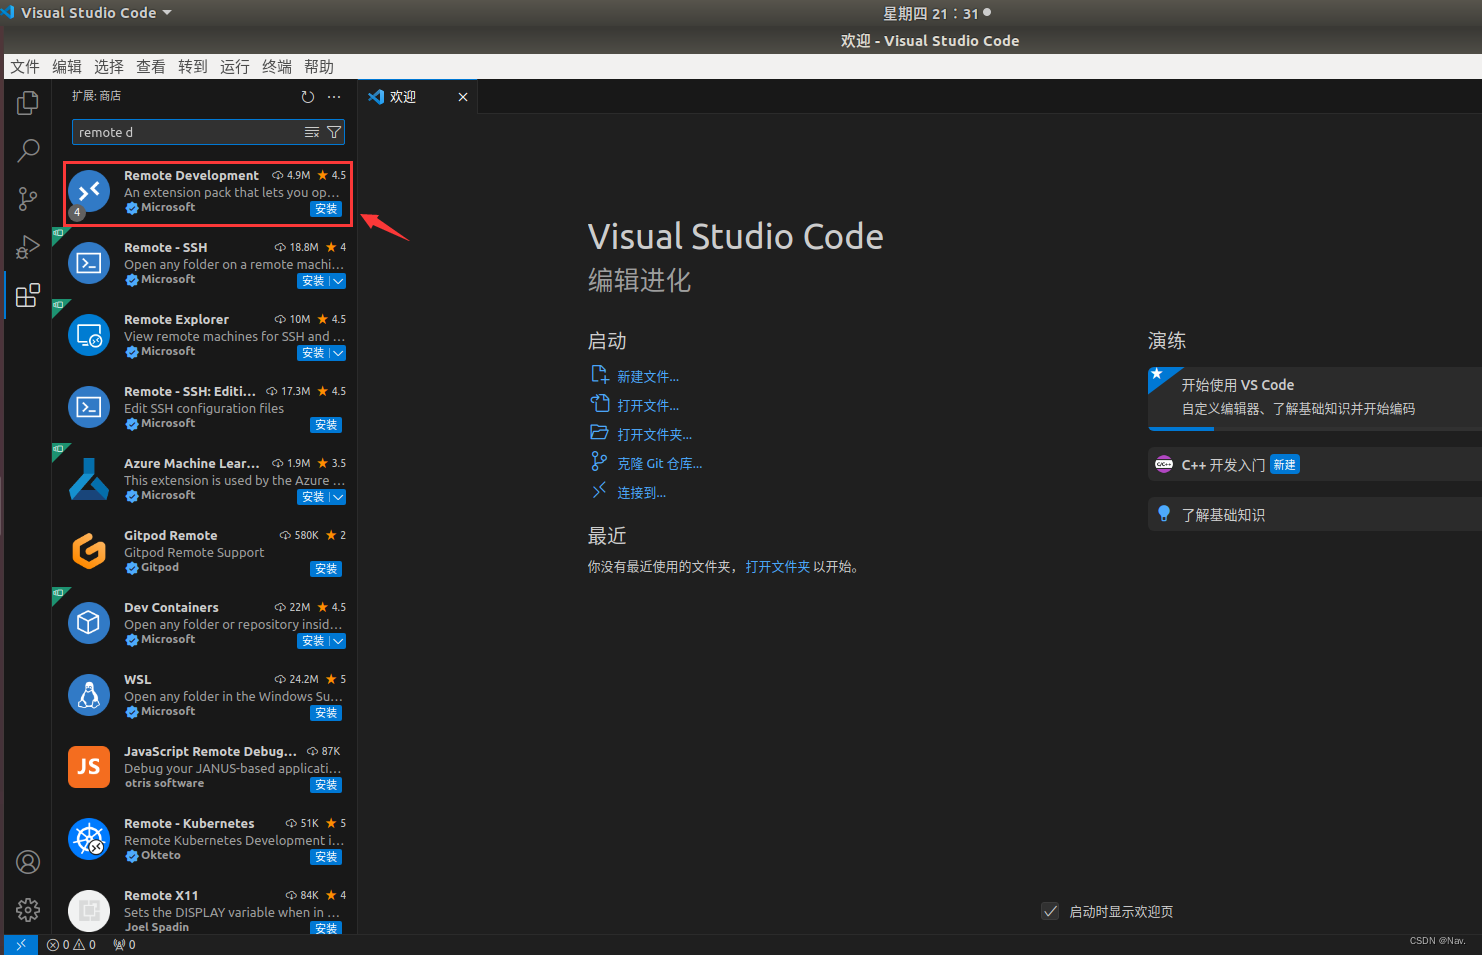
Task: Select Remote Explorer extension icon
Action: 89,335
